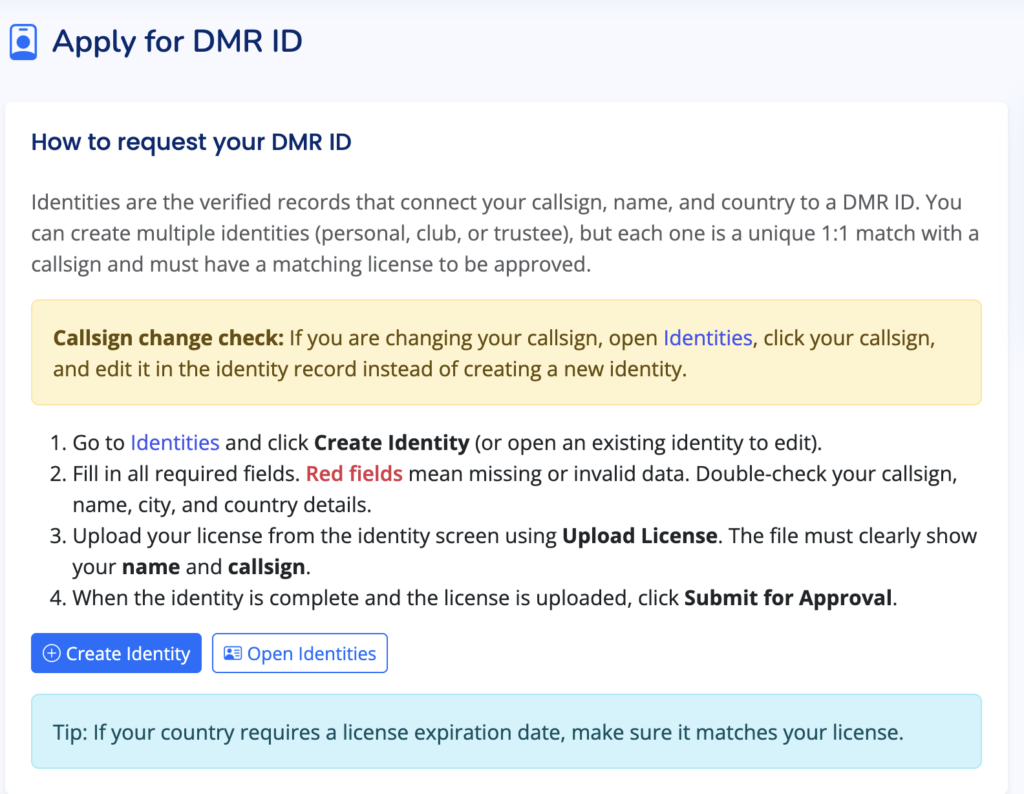Click the ID badge icon beside the page title
1024x794 pixels.
click(23, 42)
